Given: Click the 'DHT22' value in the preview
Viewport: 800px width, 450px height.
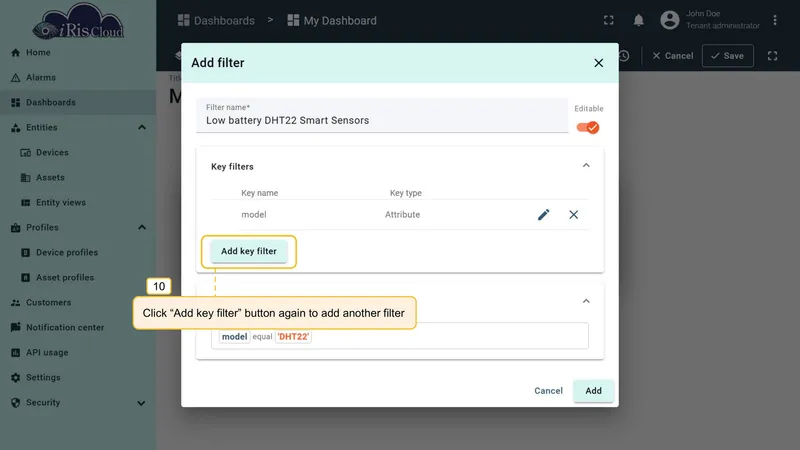Looking at the screenshot, I should pyautogui.click(x=293, y=337).
